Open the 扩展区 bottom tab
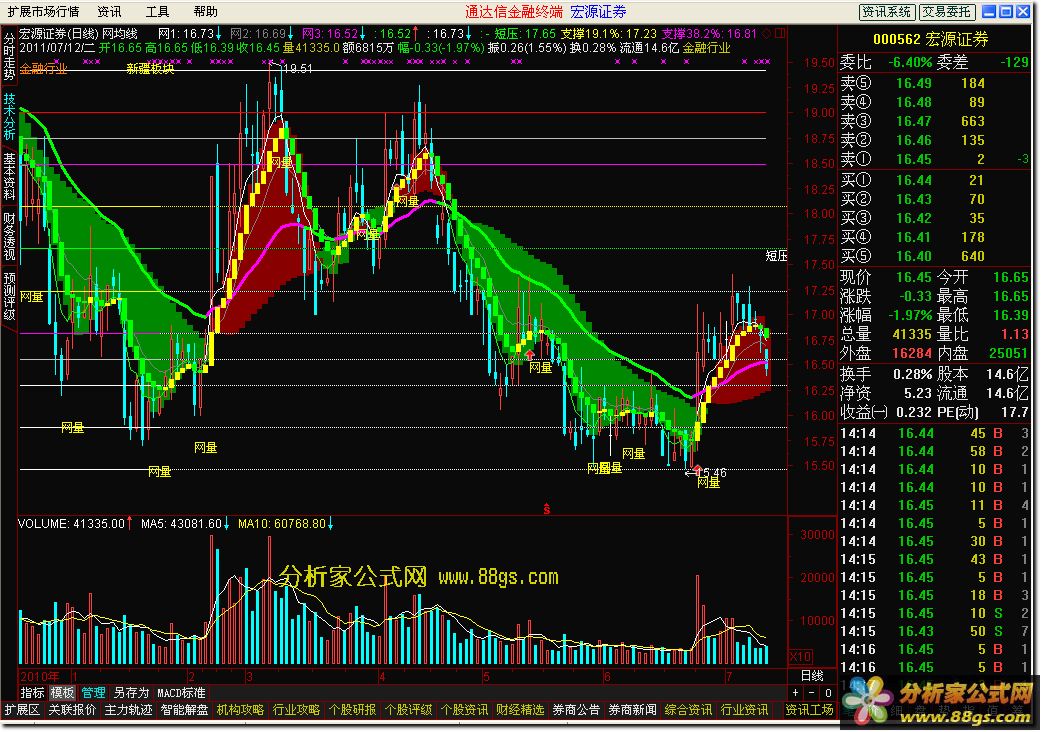 22,710
